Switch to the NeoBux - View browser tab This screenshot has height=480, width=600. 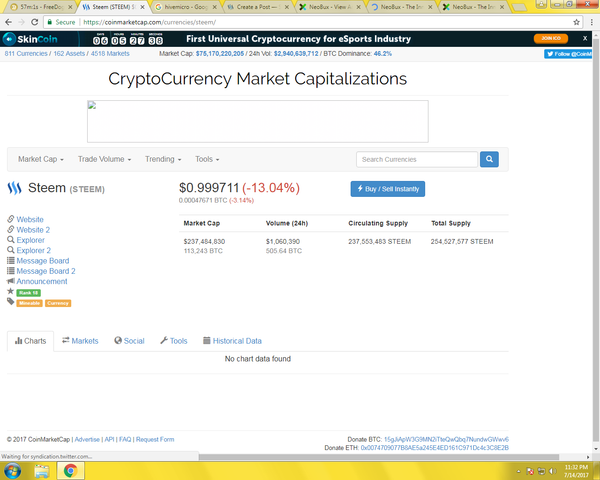click(329, 7)
